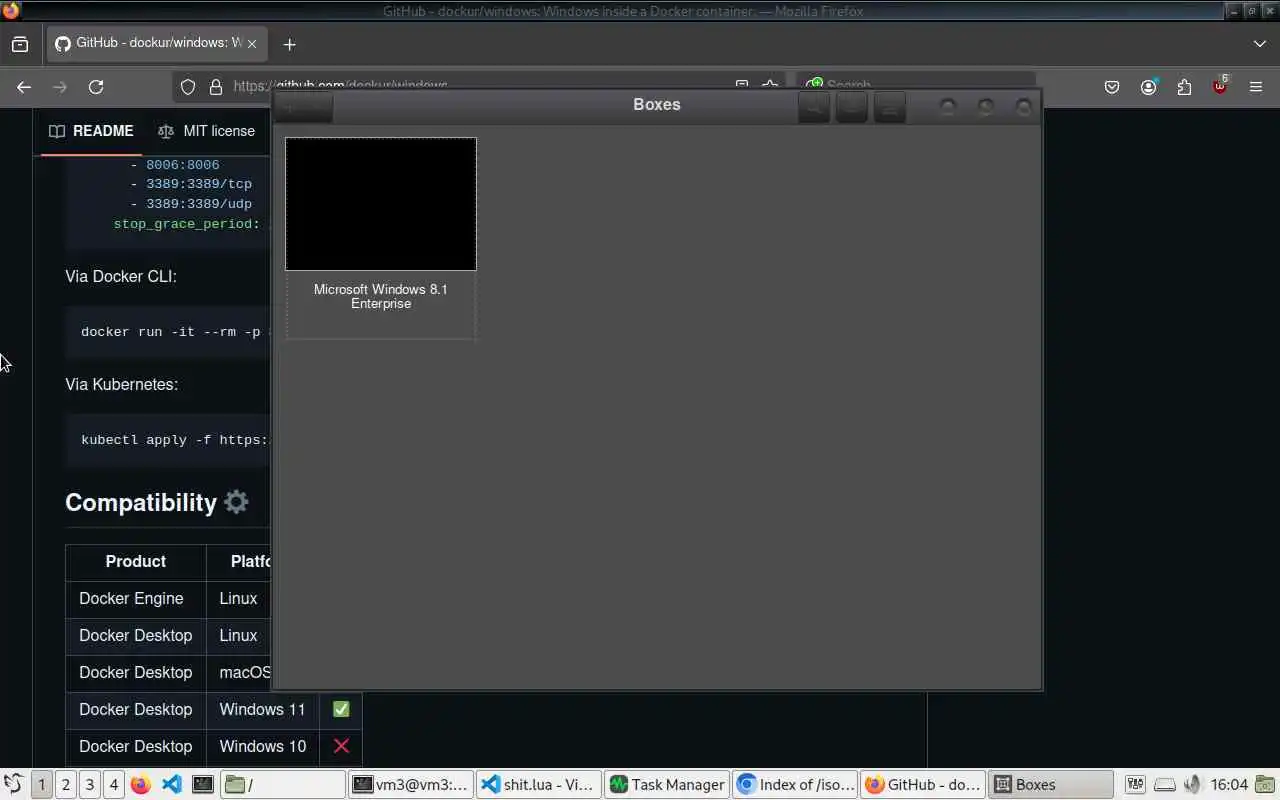Switch to workspace 1
Screen dimensions: 1280x800
coord(42,785)
